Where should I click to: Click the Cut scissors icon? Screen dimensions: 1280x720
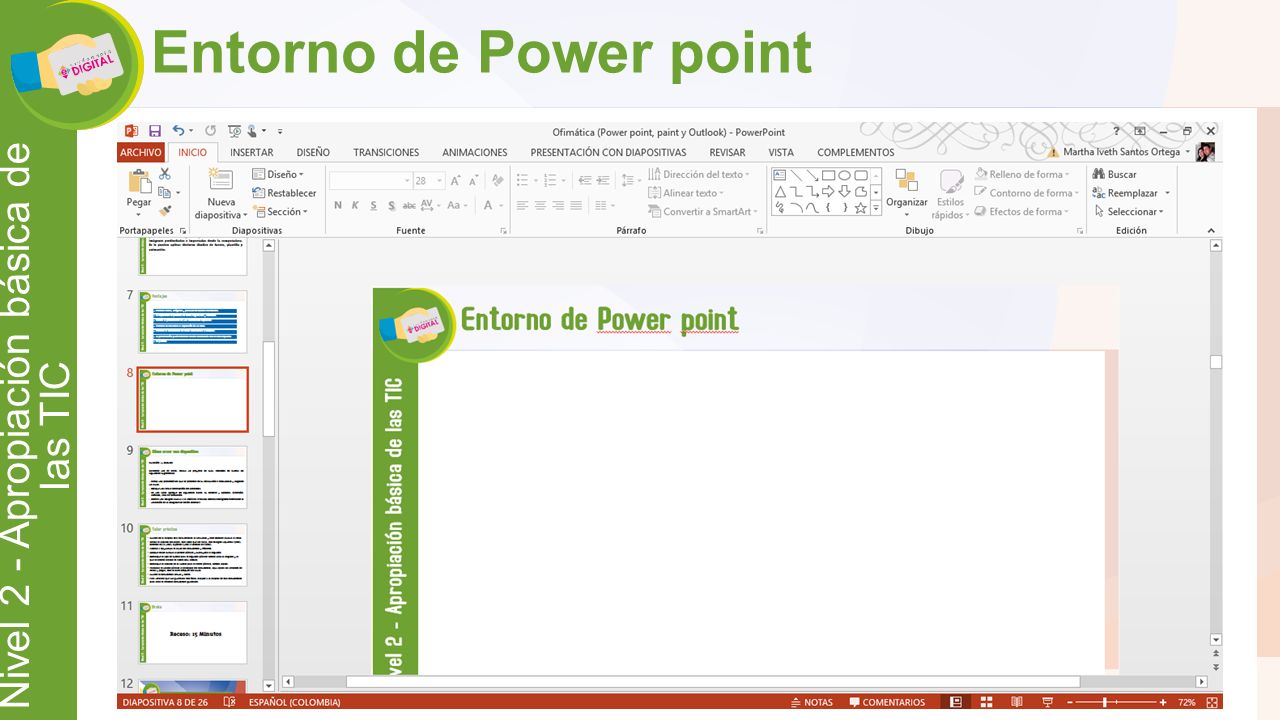tap(164, 174)
